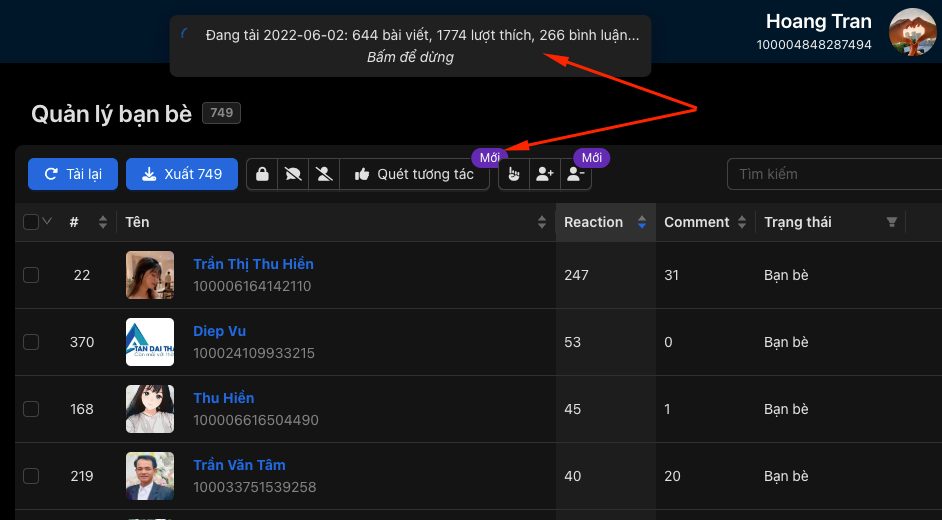Screen dimensions: 942x520
Task: Open Trần Văn Tâm profile link
Action: point(239,465)
